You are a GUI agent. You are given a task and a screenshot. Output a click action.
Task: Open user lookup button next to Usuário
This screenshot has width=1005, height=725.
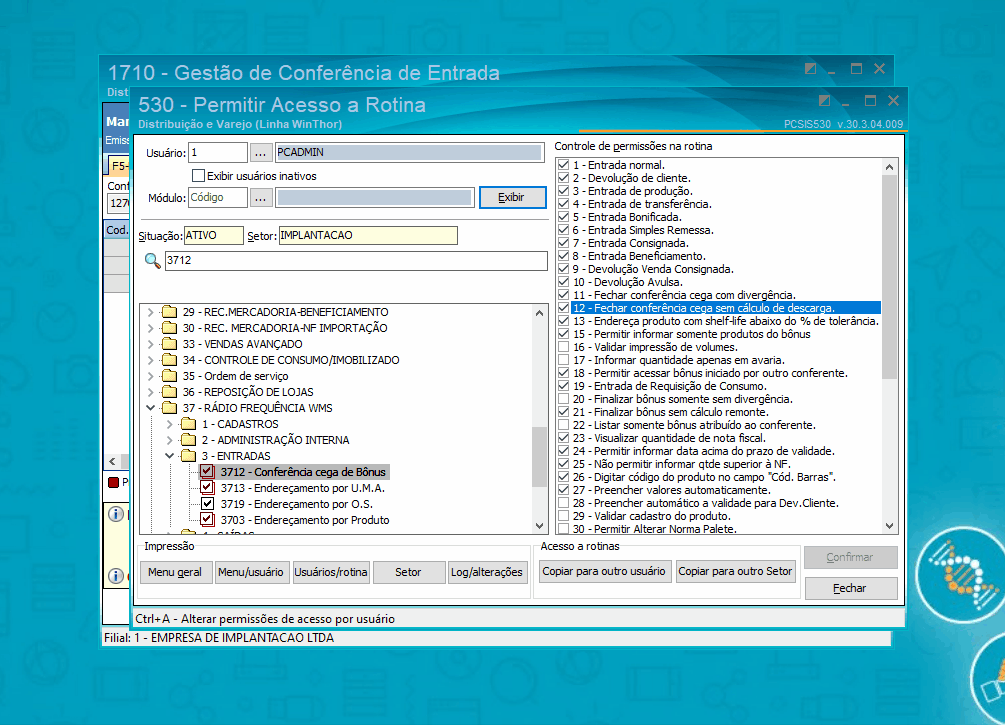(x=260, y=153)
